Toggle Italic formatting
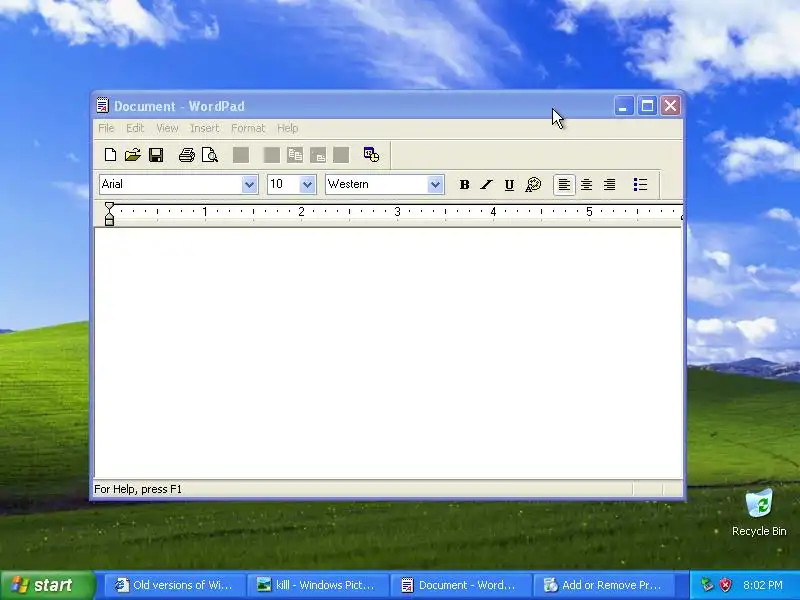The width and height of the screenshot is (800, 600). click(486, 185)
